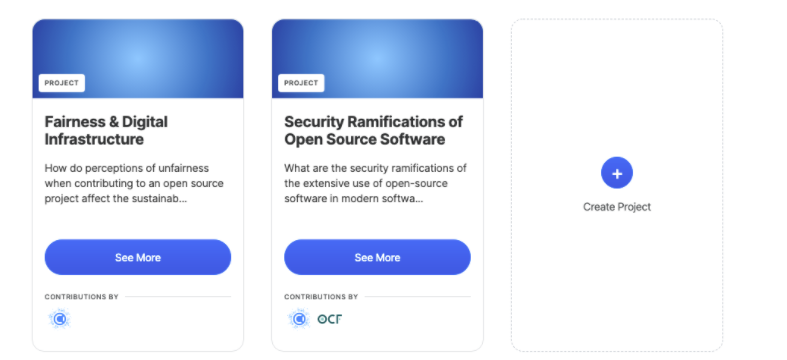Click blue circular contributor logo in Fairness card

[60, 319]
